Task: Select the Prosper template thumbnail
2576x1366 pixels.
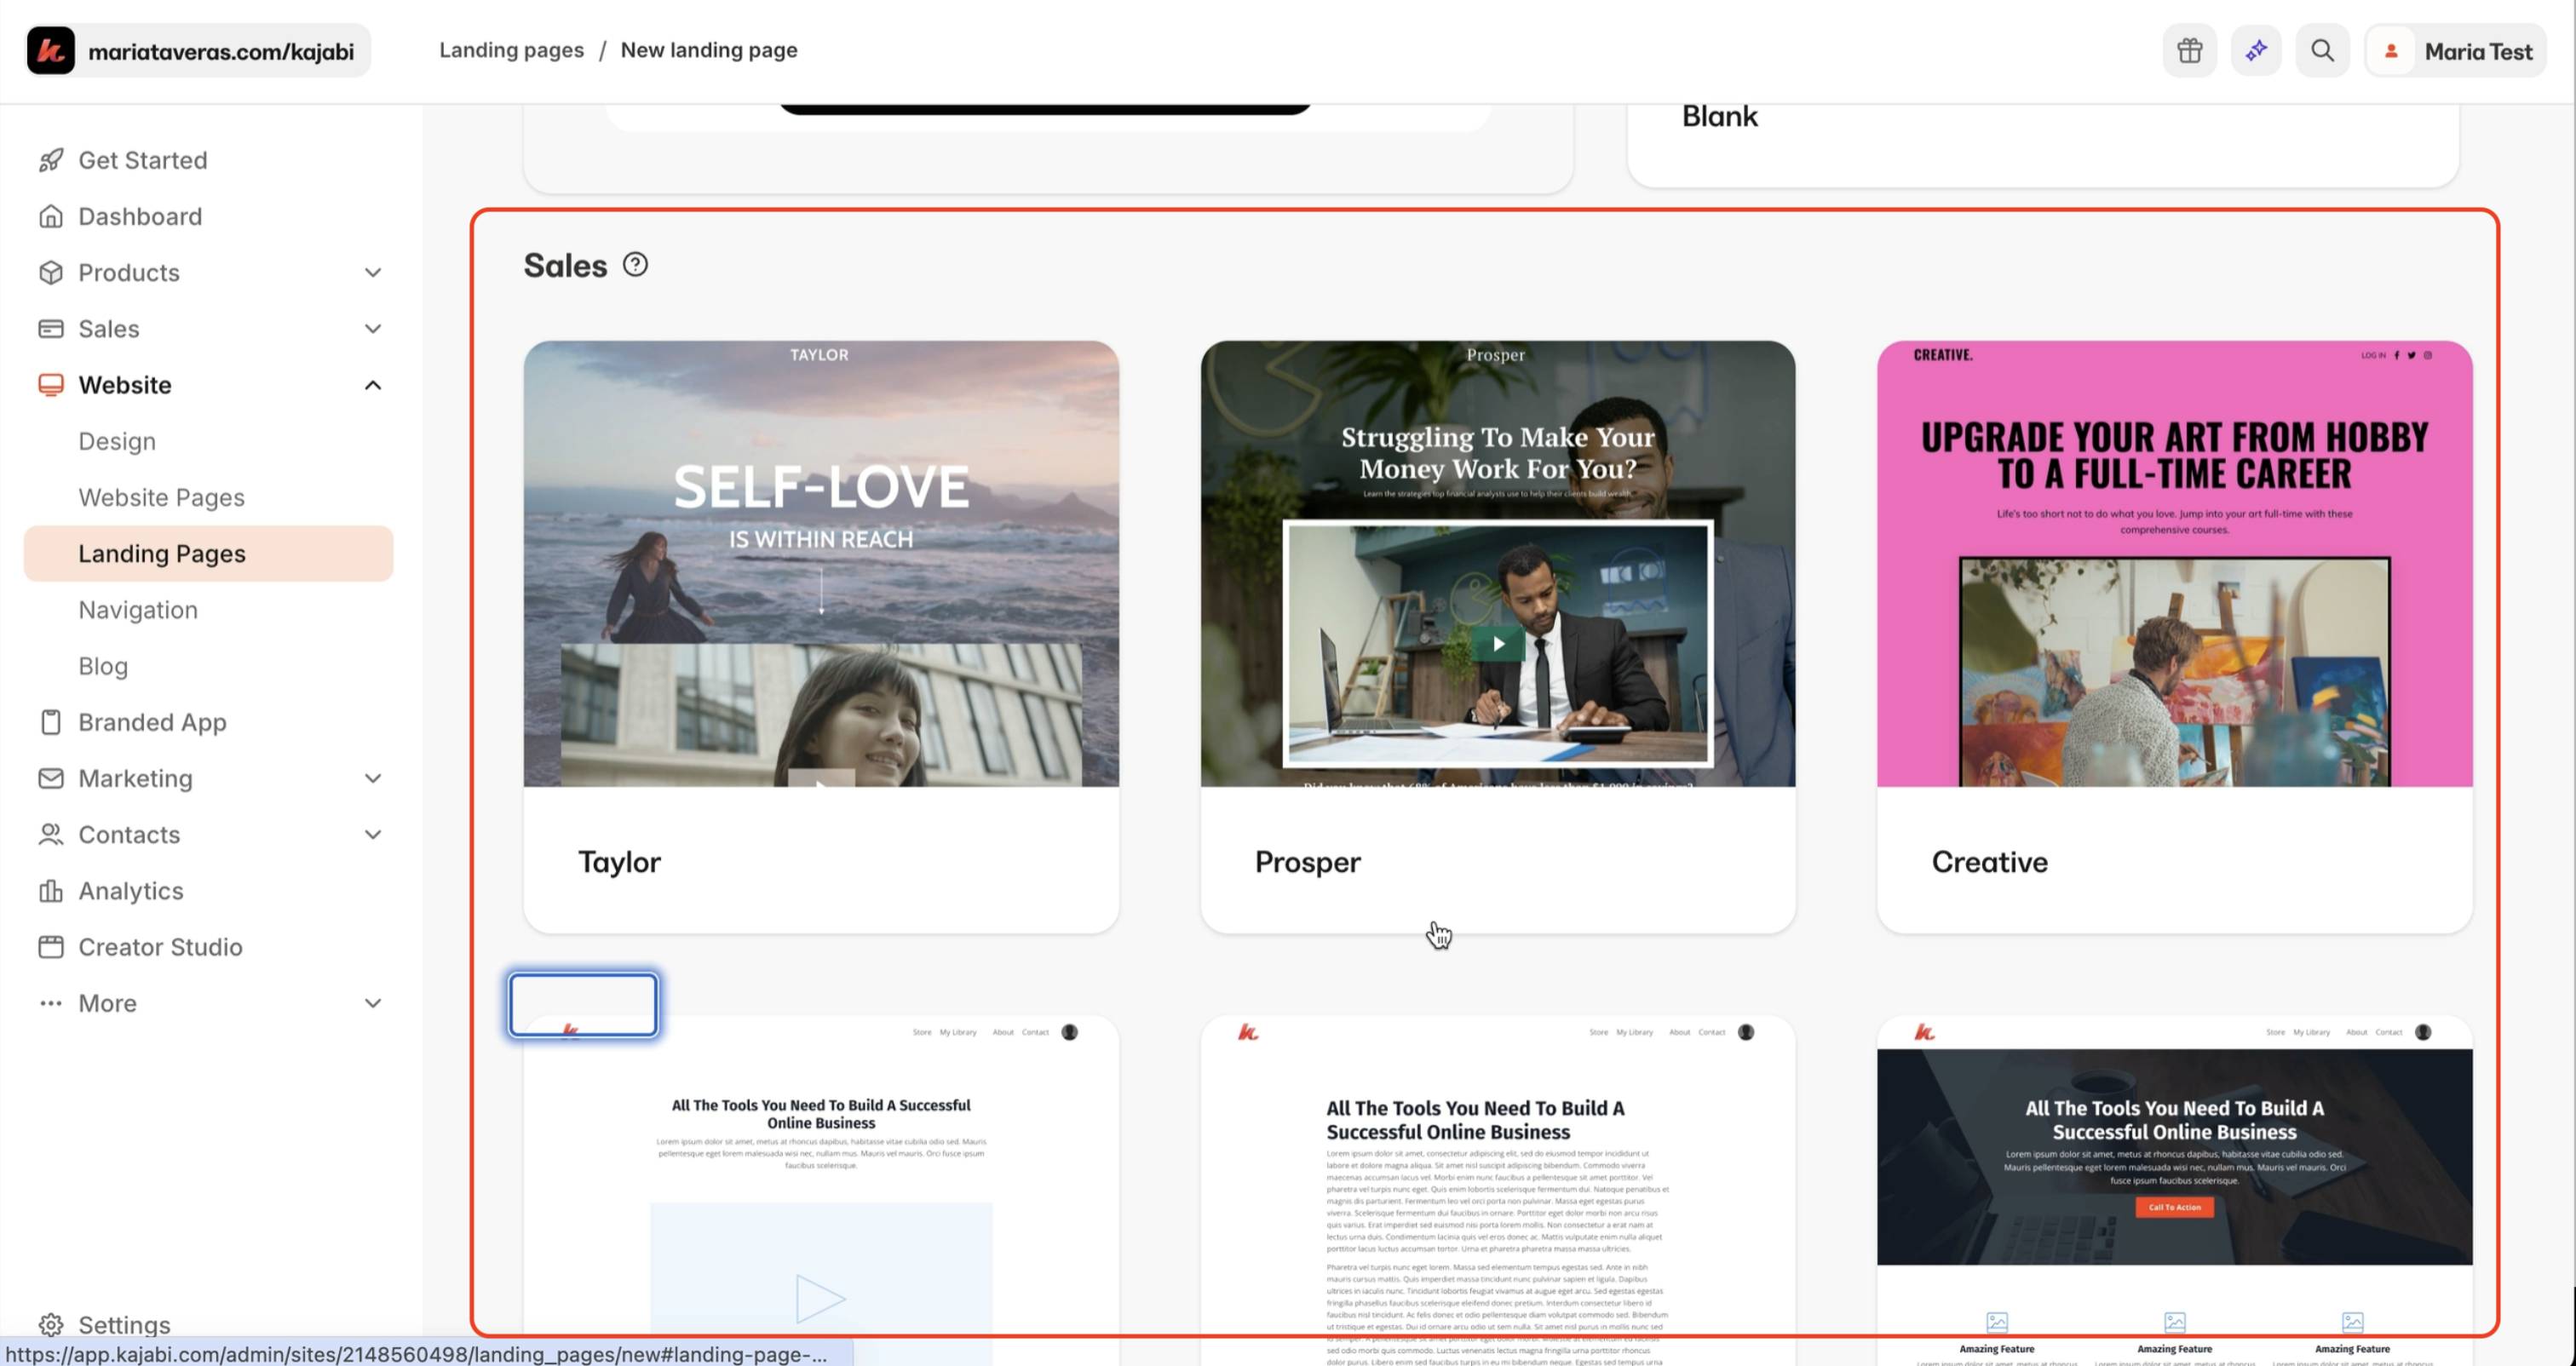Action: (x=1498, y=564)
